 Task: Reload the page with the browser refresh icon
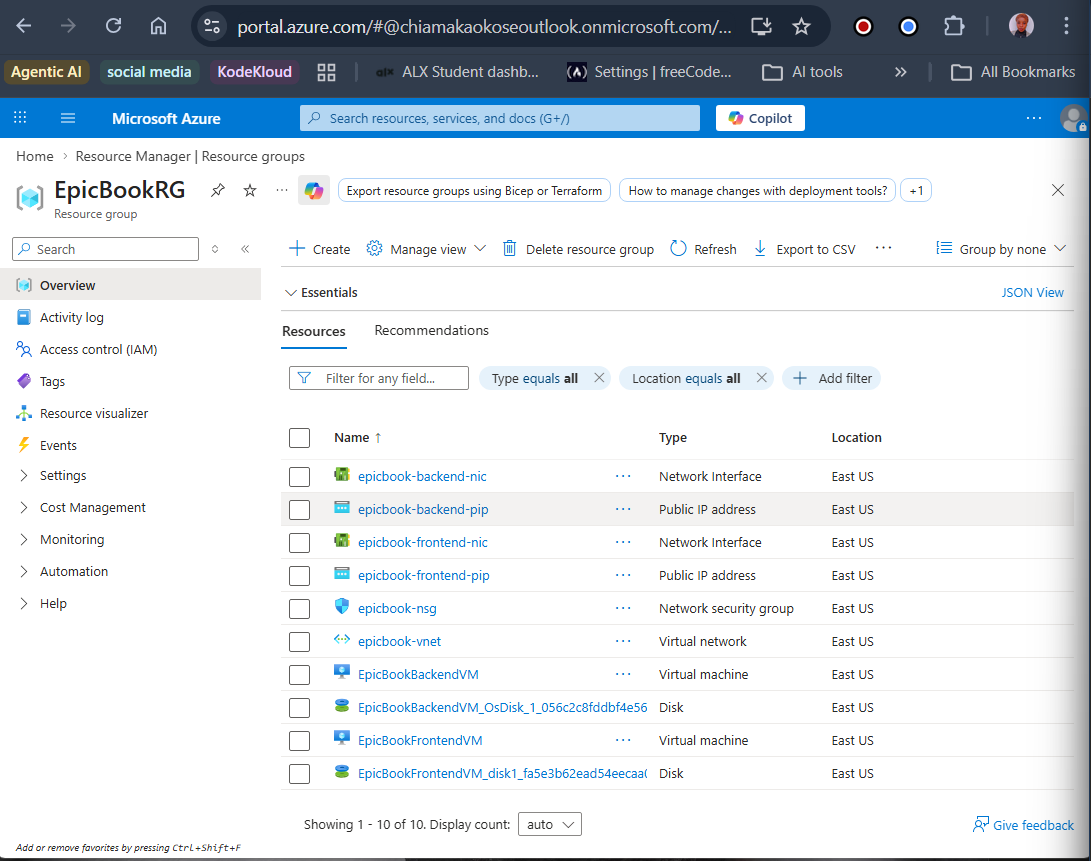113,26
